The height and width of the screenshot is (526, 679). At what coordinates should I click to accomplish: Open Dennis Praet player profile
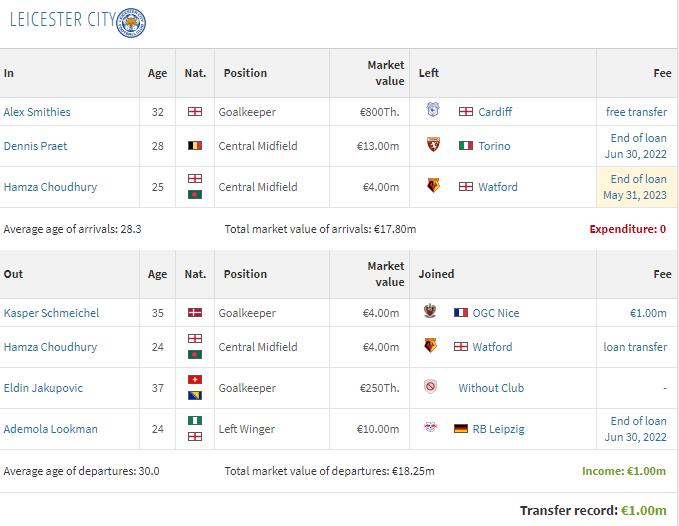35,146
